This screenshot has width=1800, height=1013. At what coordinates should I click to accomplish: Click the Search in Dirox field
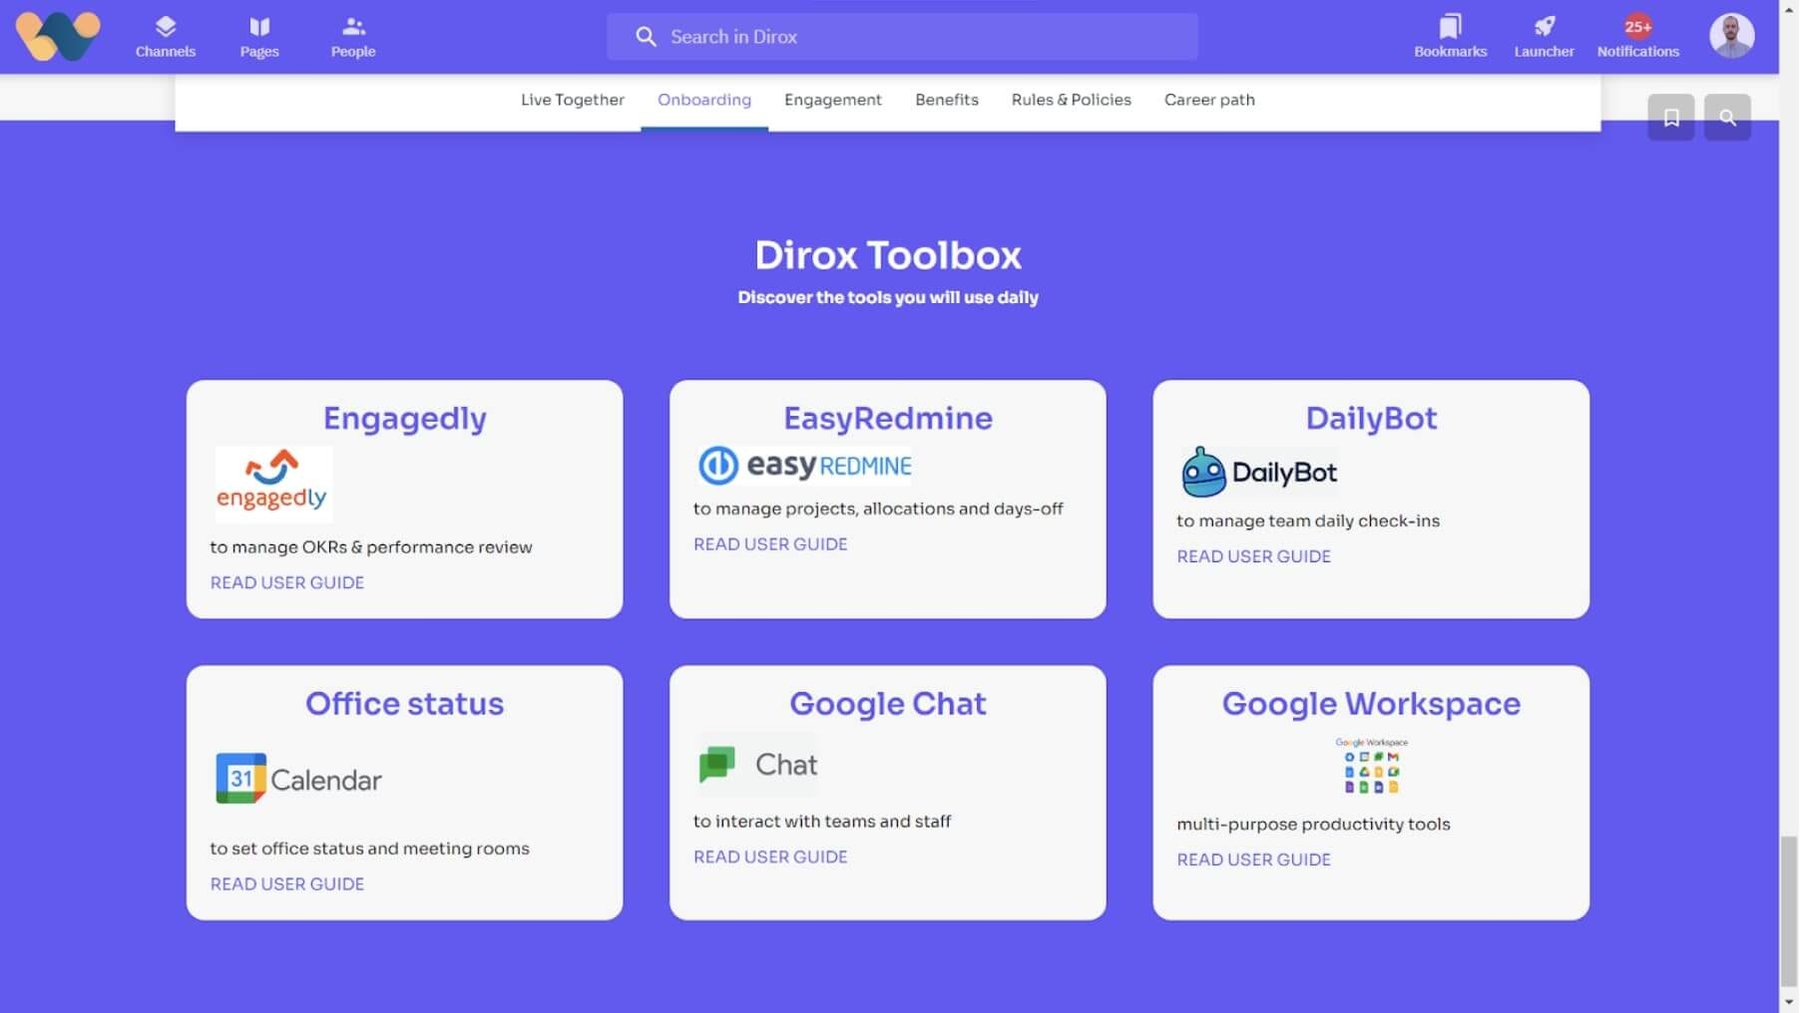[900, 36]
